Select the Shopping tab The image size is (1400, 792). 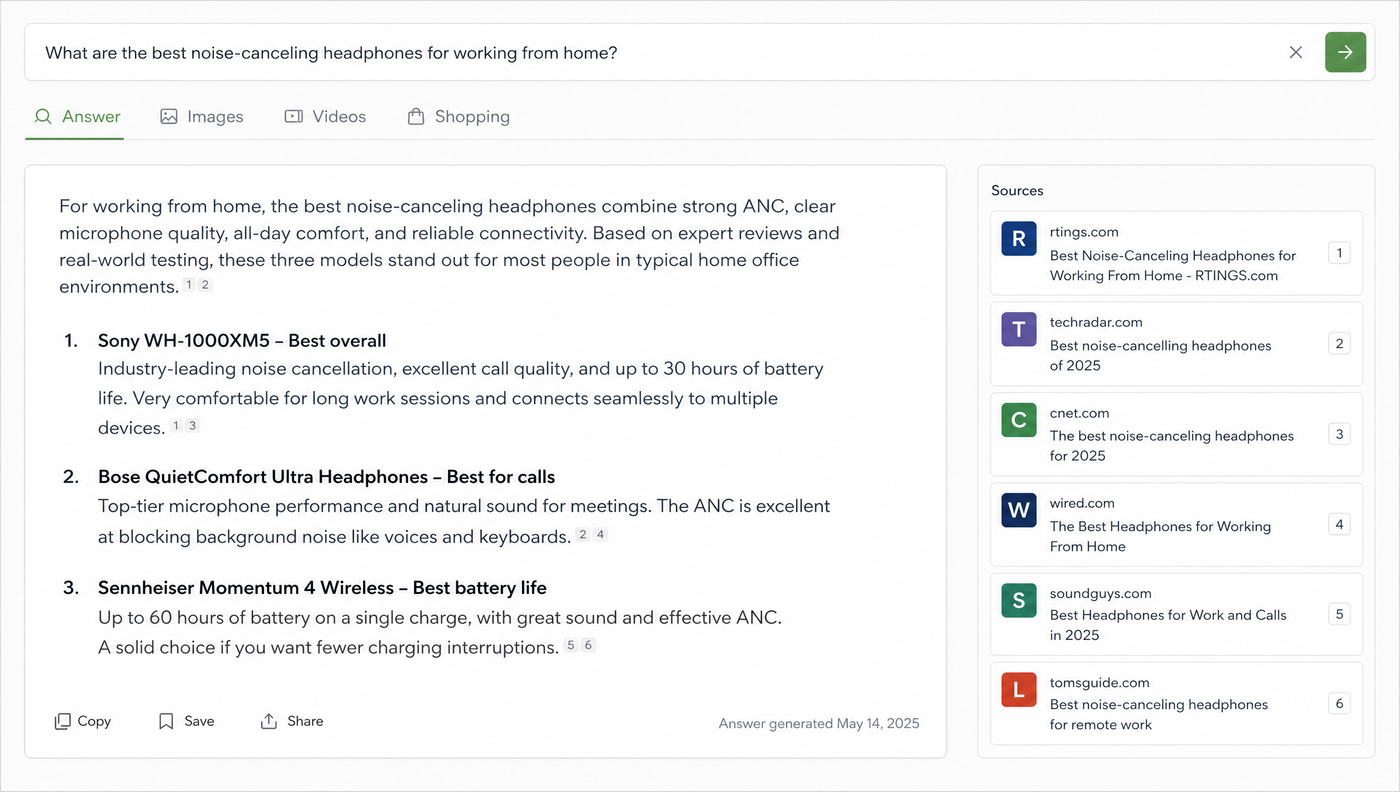pos(459,116)
